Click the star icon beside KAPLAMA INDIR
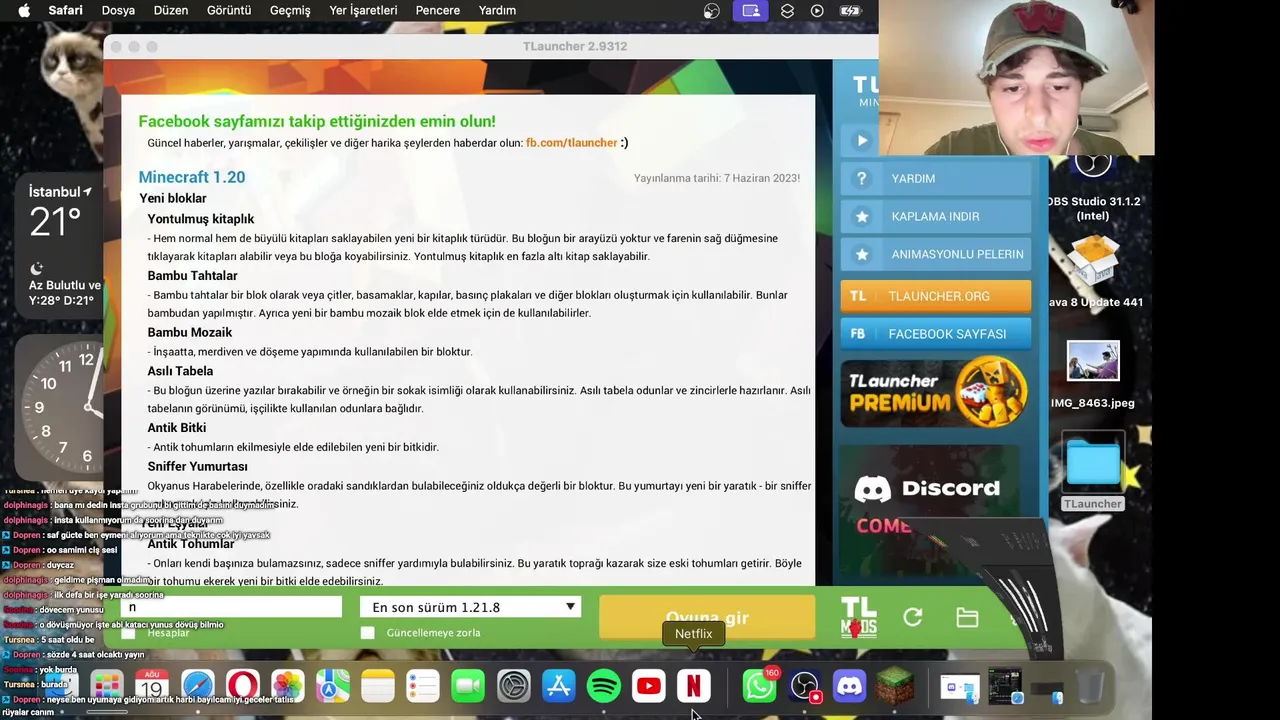 pyautogui.click(x=861, y=216)
